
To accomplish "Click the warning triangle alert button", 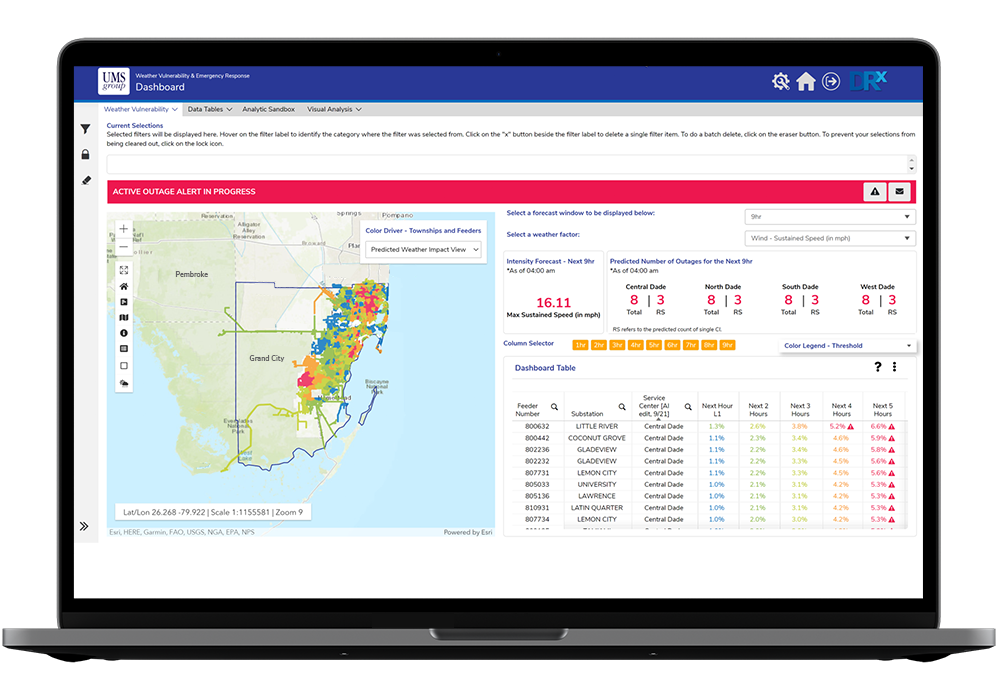I will tap(874, 191).
